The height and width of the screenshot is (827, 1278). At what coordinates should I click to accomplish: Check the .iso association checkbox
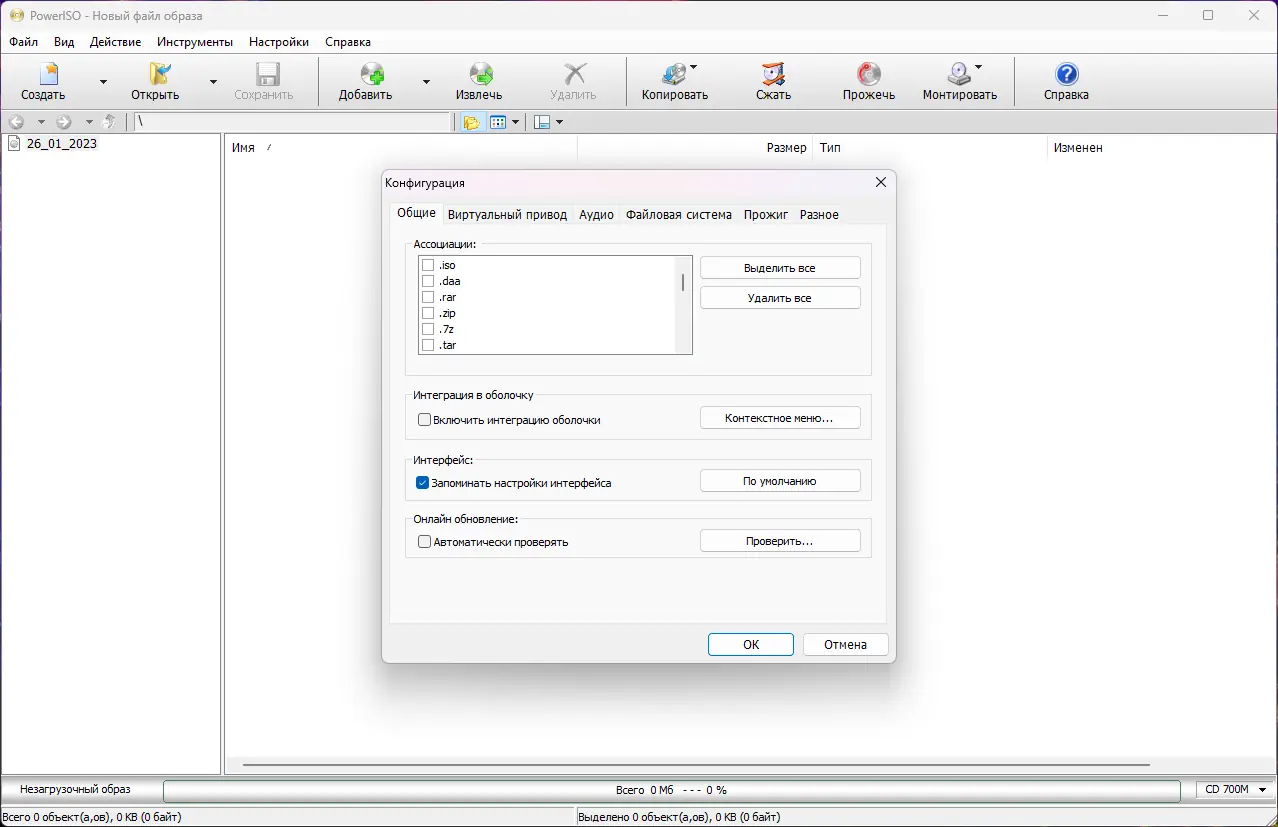[x=428, y=265]
